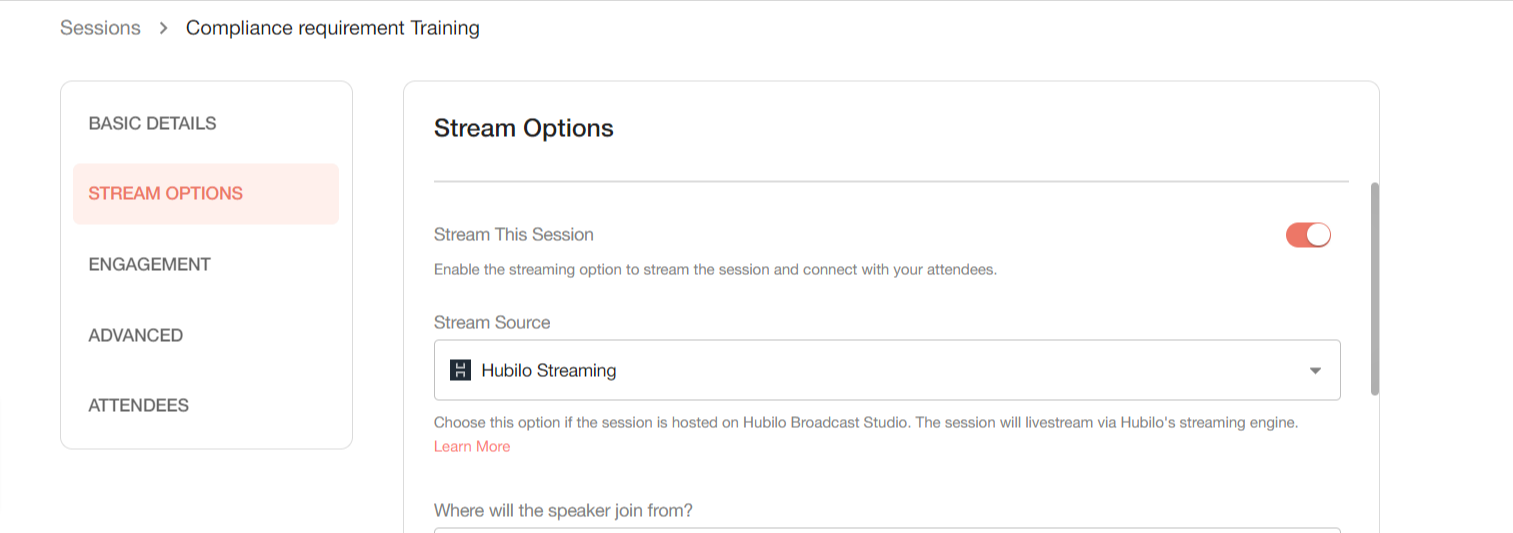Click the vertical scrollbar of the settings panel
Screen dimensions: 1513x533
coord(1375,289)
